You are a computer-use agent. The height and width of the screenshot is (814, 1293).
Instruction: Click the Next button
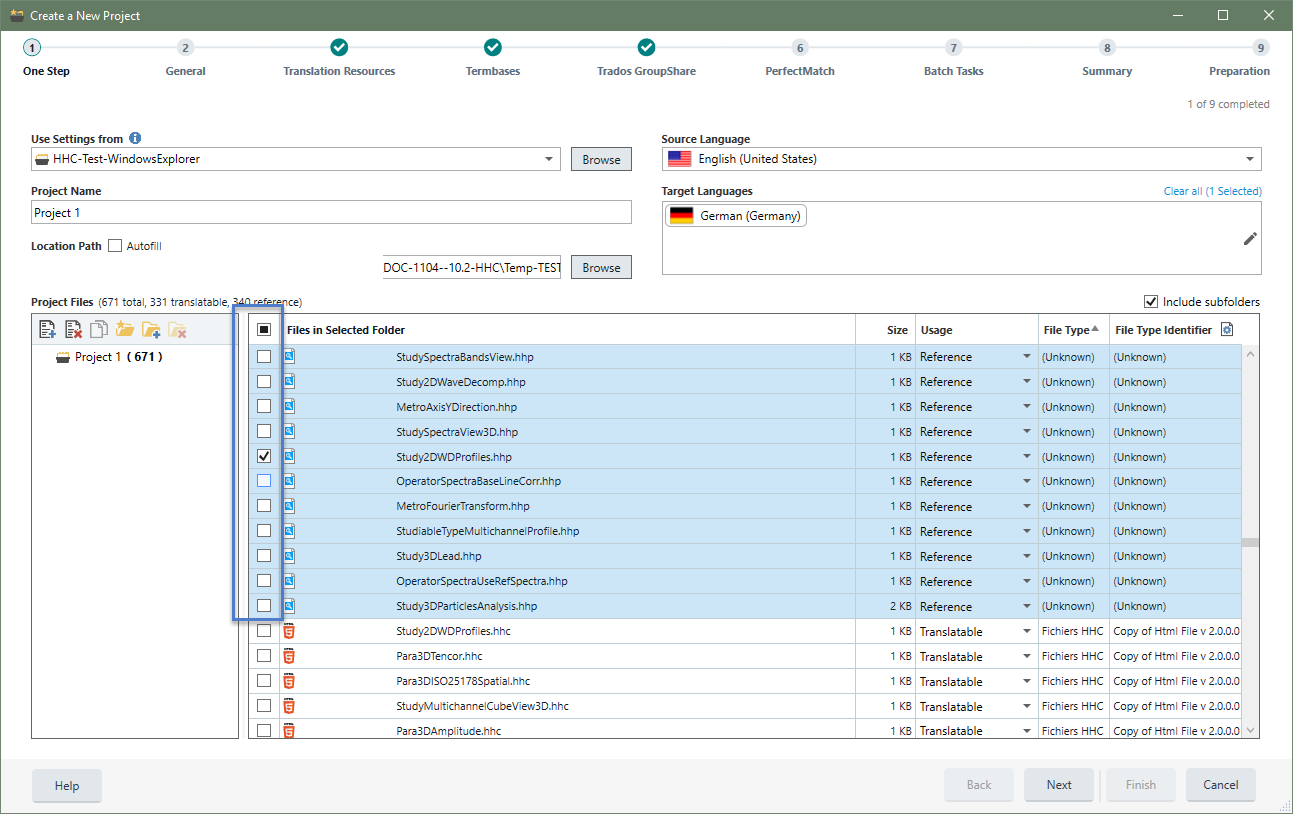tap(1059, 785)
